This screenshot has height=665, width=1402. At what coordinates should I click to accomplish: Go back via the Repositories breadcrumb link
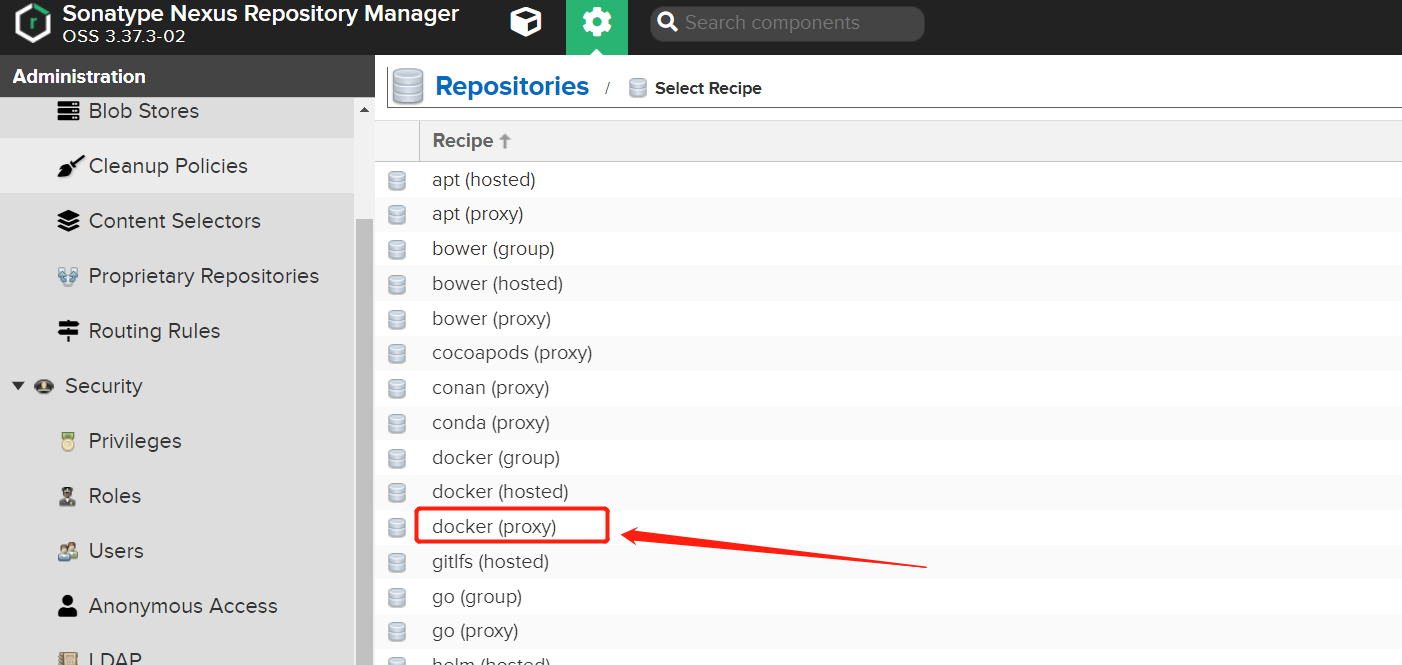pyautogui.click(x=512, y=87)
